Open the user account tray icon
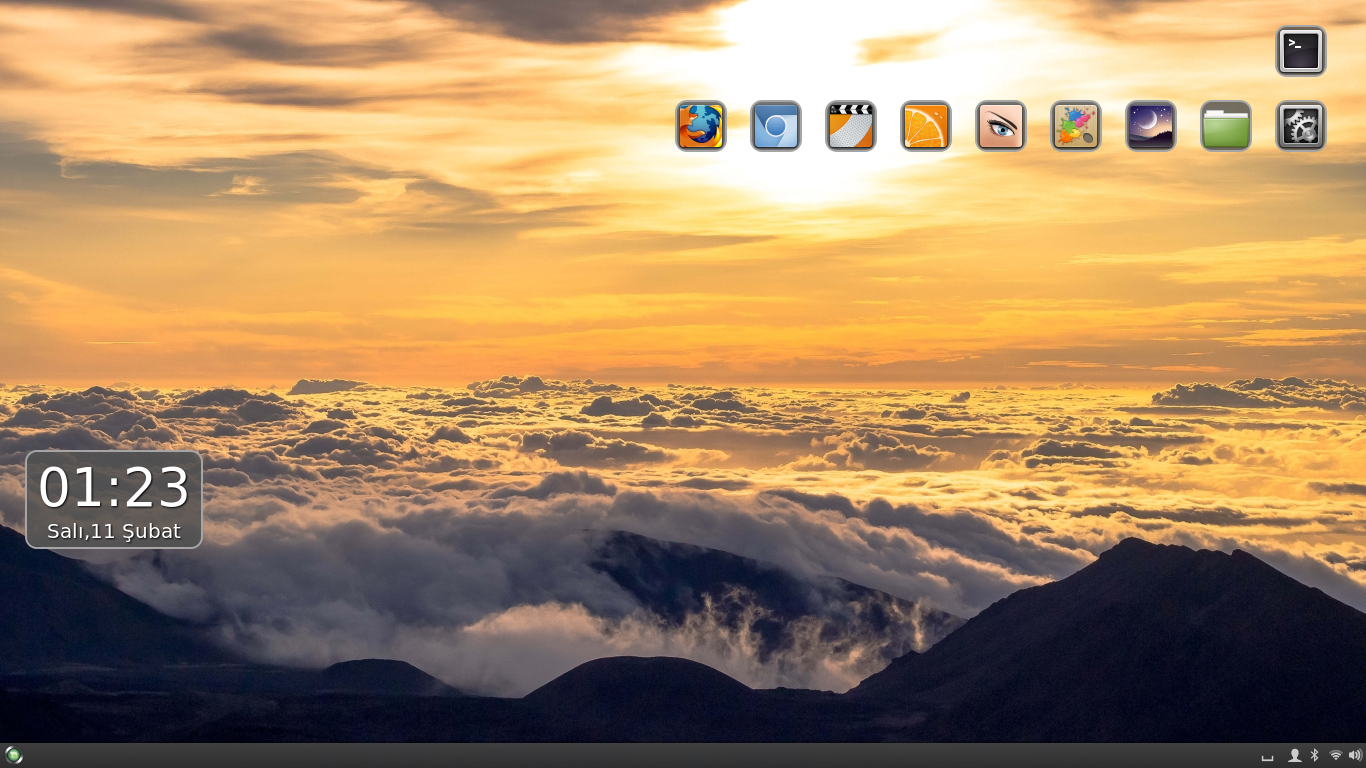1366x768 pixels. pyautogui.click(x=1295, y=755)
